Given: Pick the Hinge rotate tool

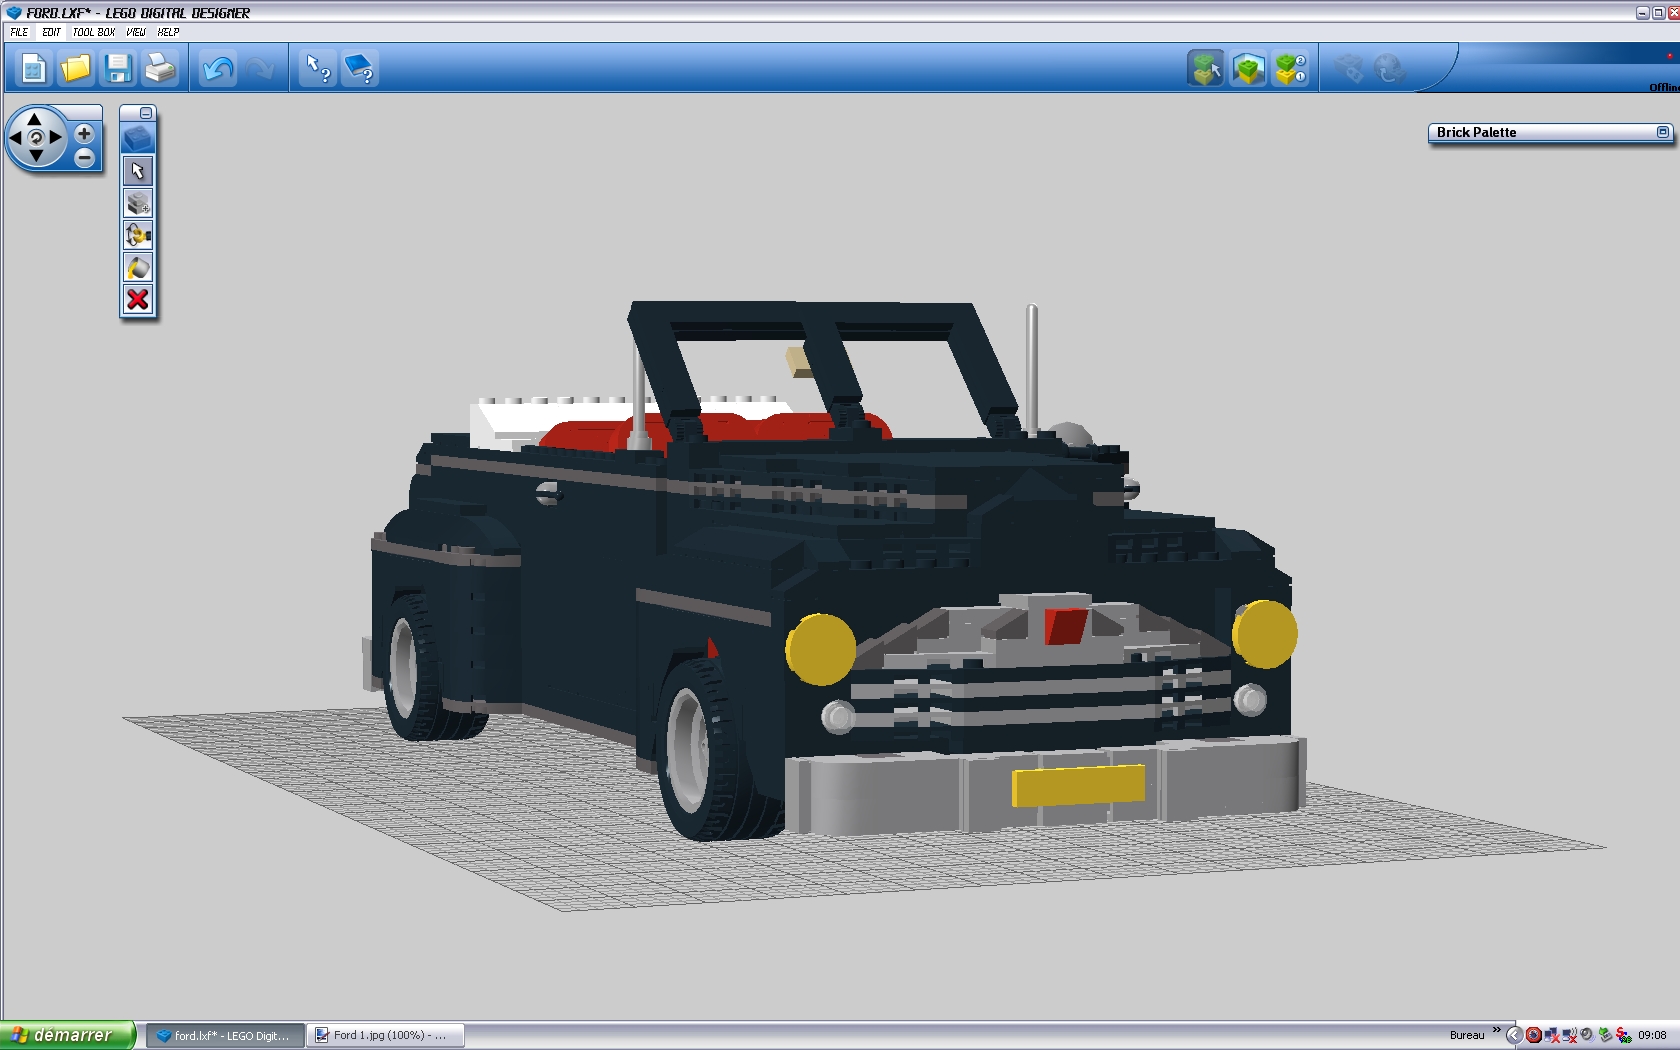Looking at the screenshot, I should coord(138,235).
